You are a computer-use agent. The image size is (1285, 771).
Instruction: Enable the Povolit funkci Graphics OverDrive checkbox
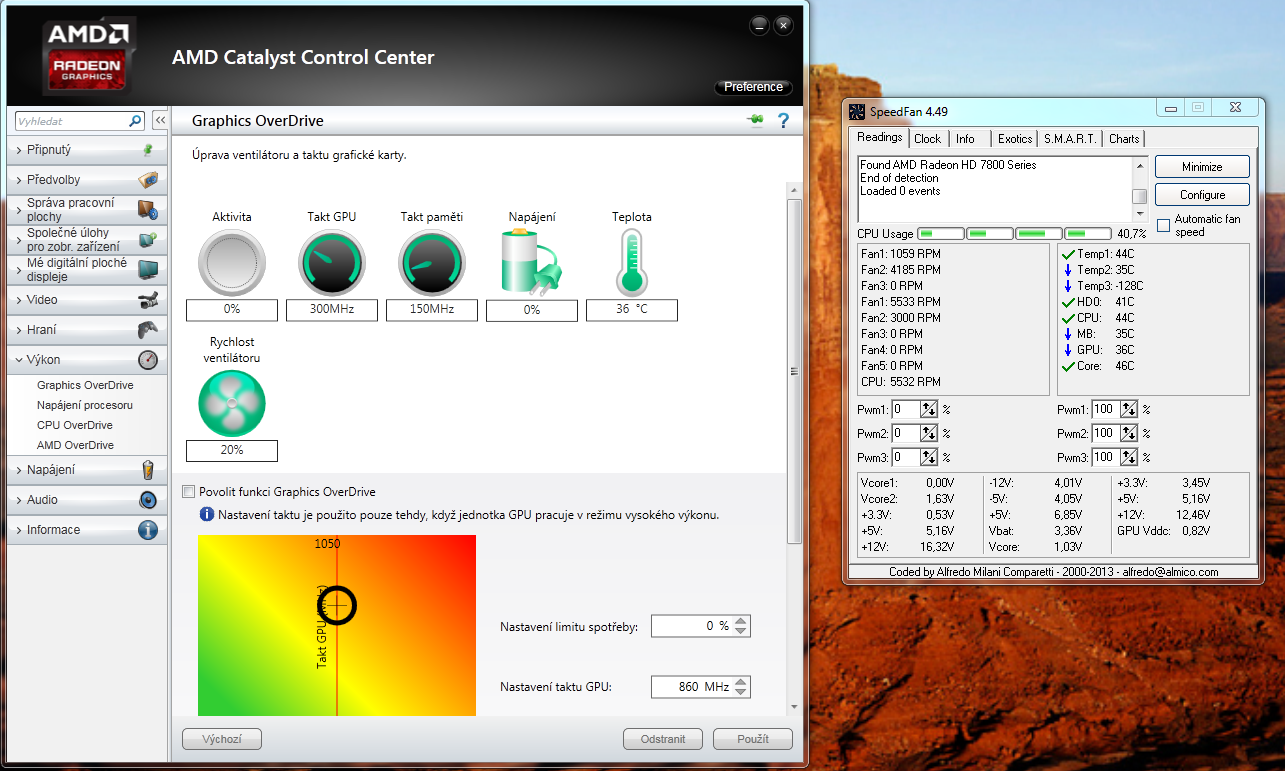tap(189, 492)
